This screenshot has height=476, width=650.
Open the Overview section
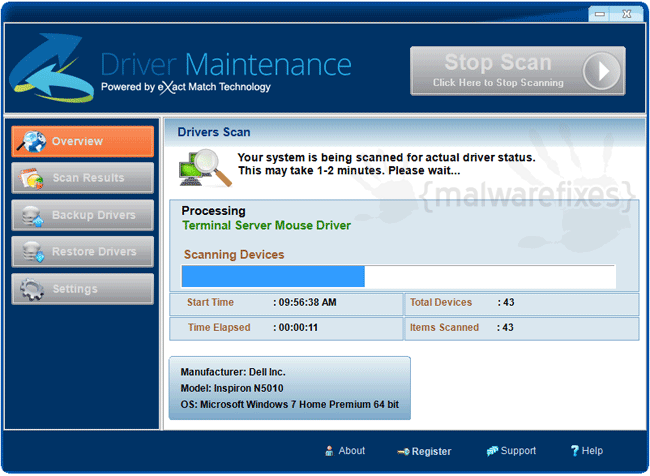point(82,141)
